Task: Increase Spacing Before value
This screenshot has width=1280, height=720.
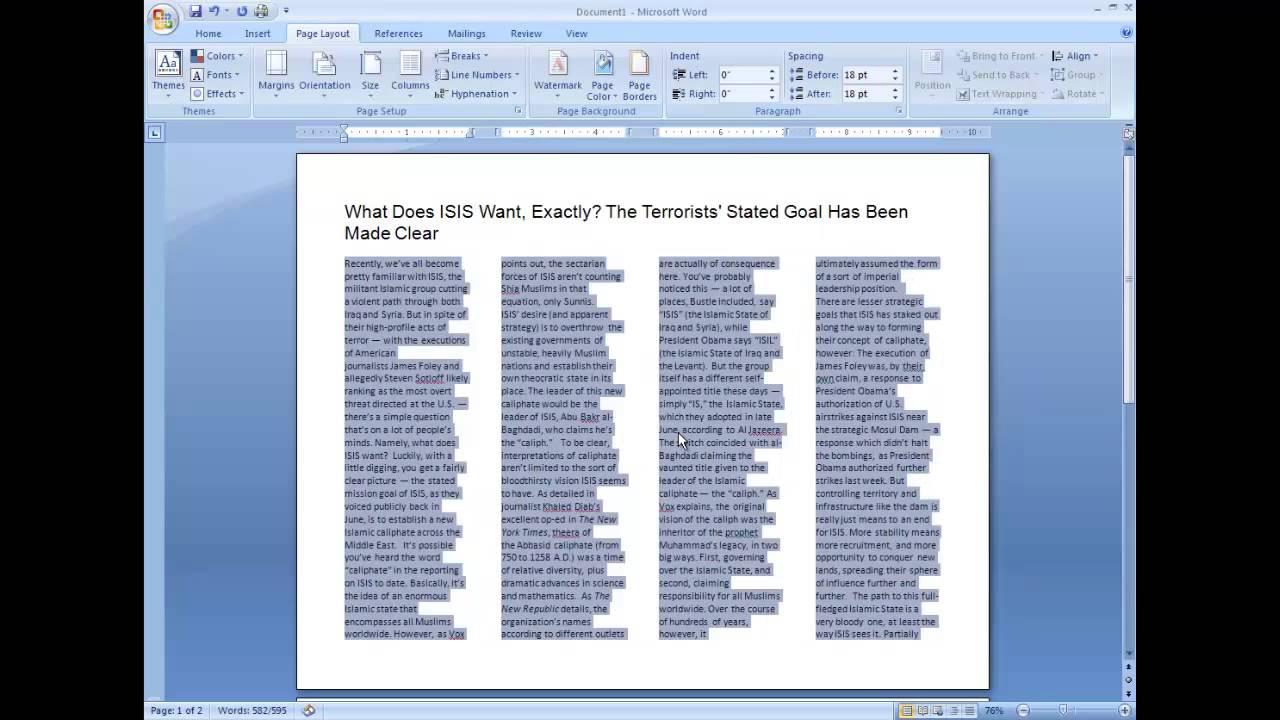Action: point(895,72)
